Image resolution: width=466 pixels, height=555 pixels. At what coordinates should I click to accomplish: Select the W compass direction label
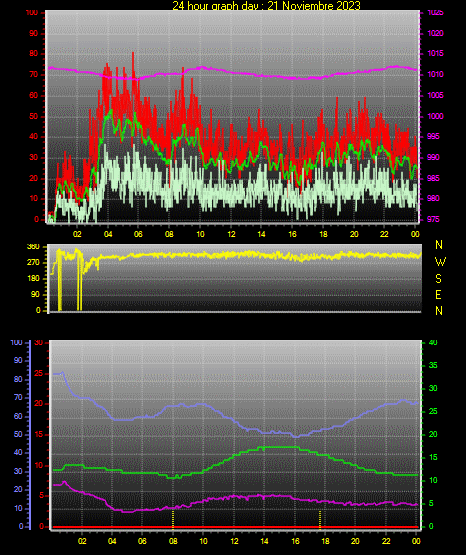(x=440, y=262)
